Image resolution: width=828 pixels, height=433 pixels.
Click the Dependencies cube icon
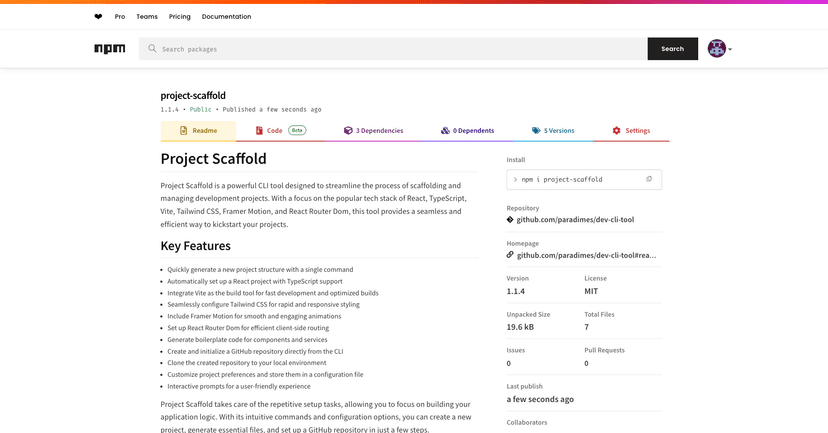(x=348, y=131)
